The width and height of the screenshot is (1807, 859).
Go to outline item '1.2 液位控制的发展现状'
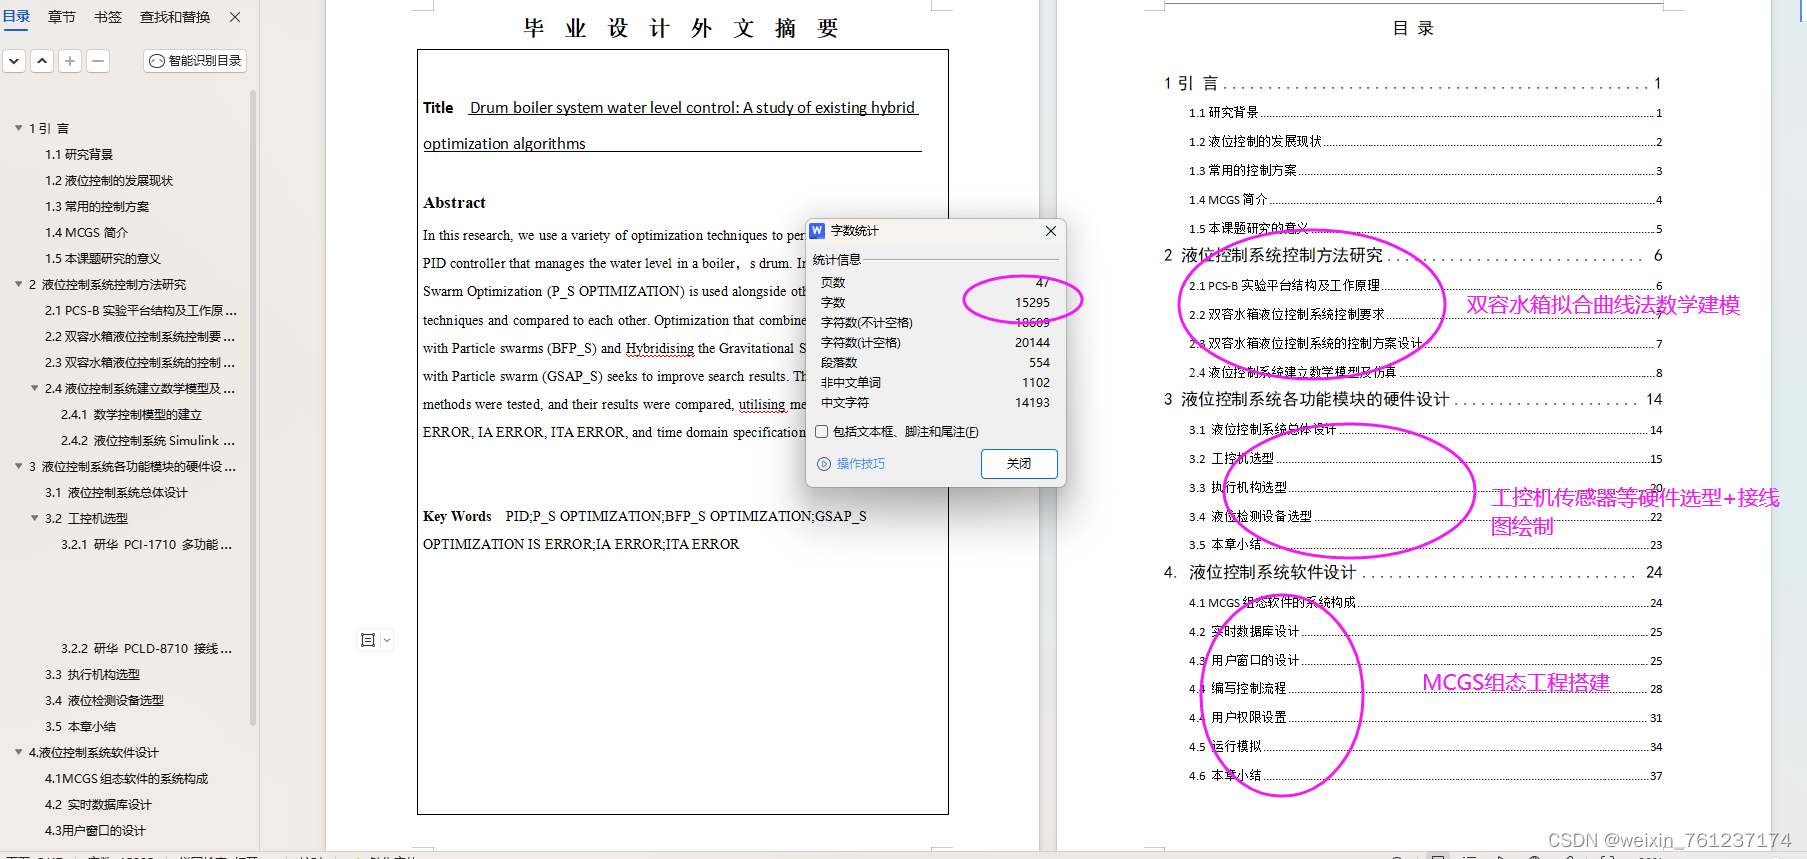[109, 180]
